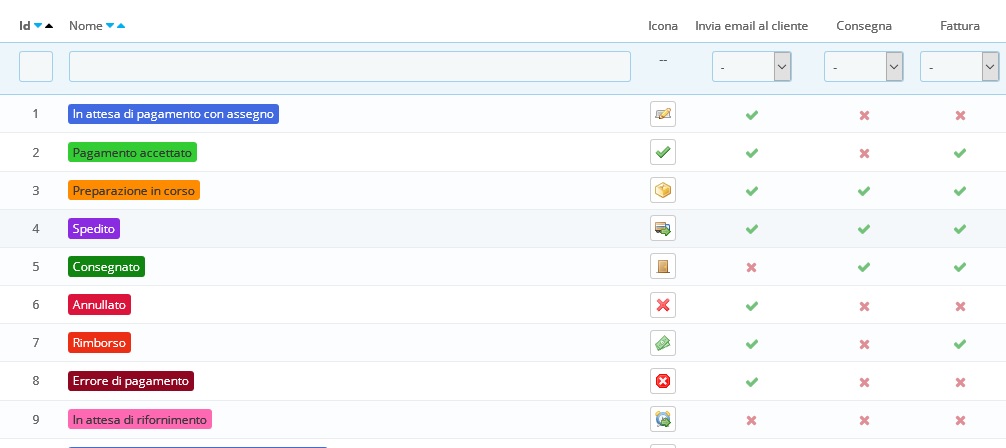Click the Invia email al cliente header
This screenshot has width=1006, height=448.
tap(752, 26)
